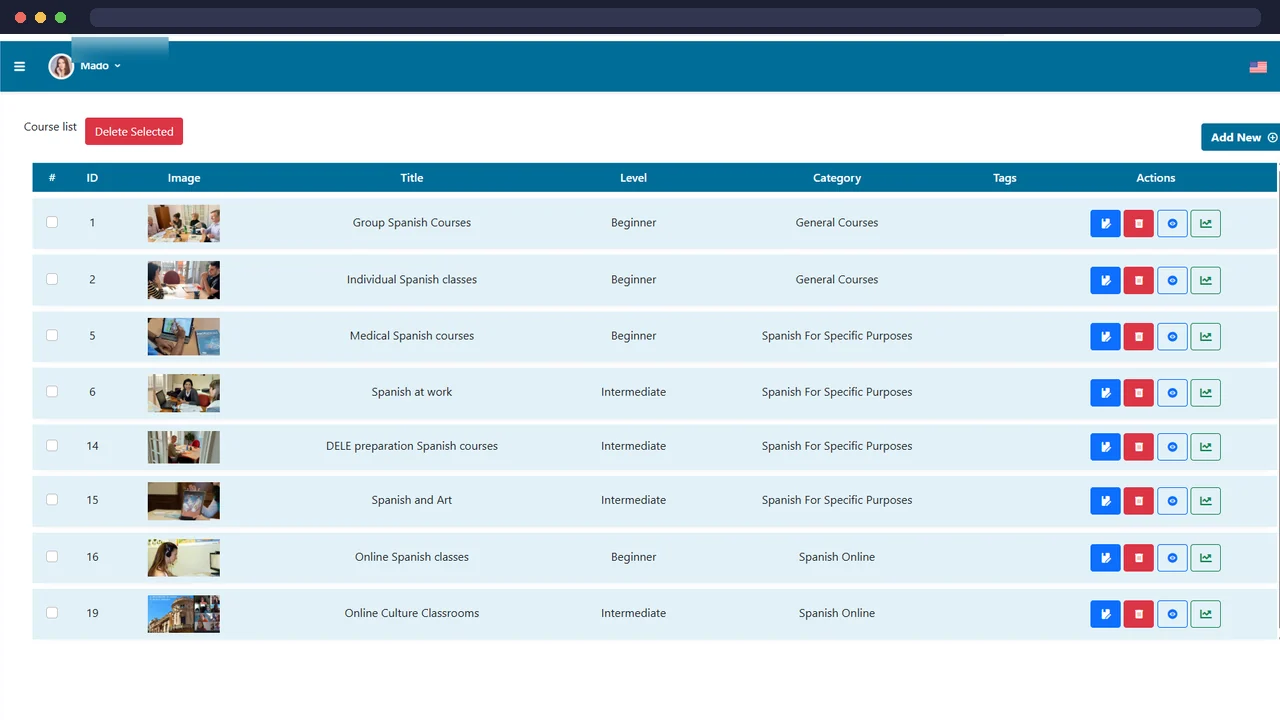This screenshot has height=720, width=1280.
Task: Check the box for Medical Spanish courses
Action: click(x=52, y=335)
